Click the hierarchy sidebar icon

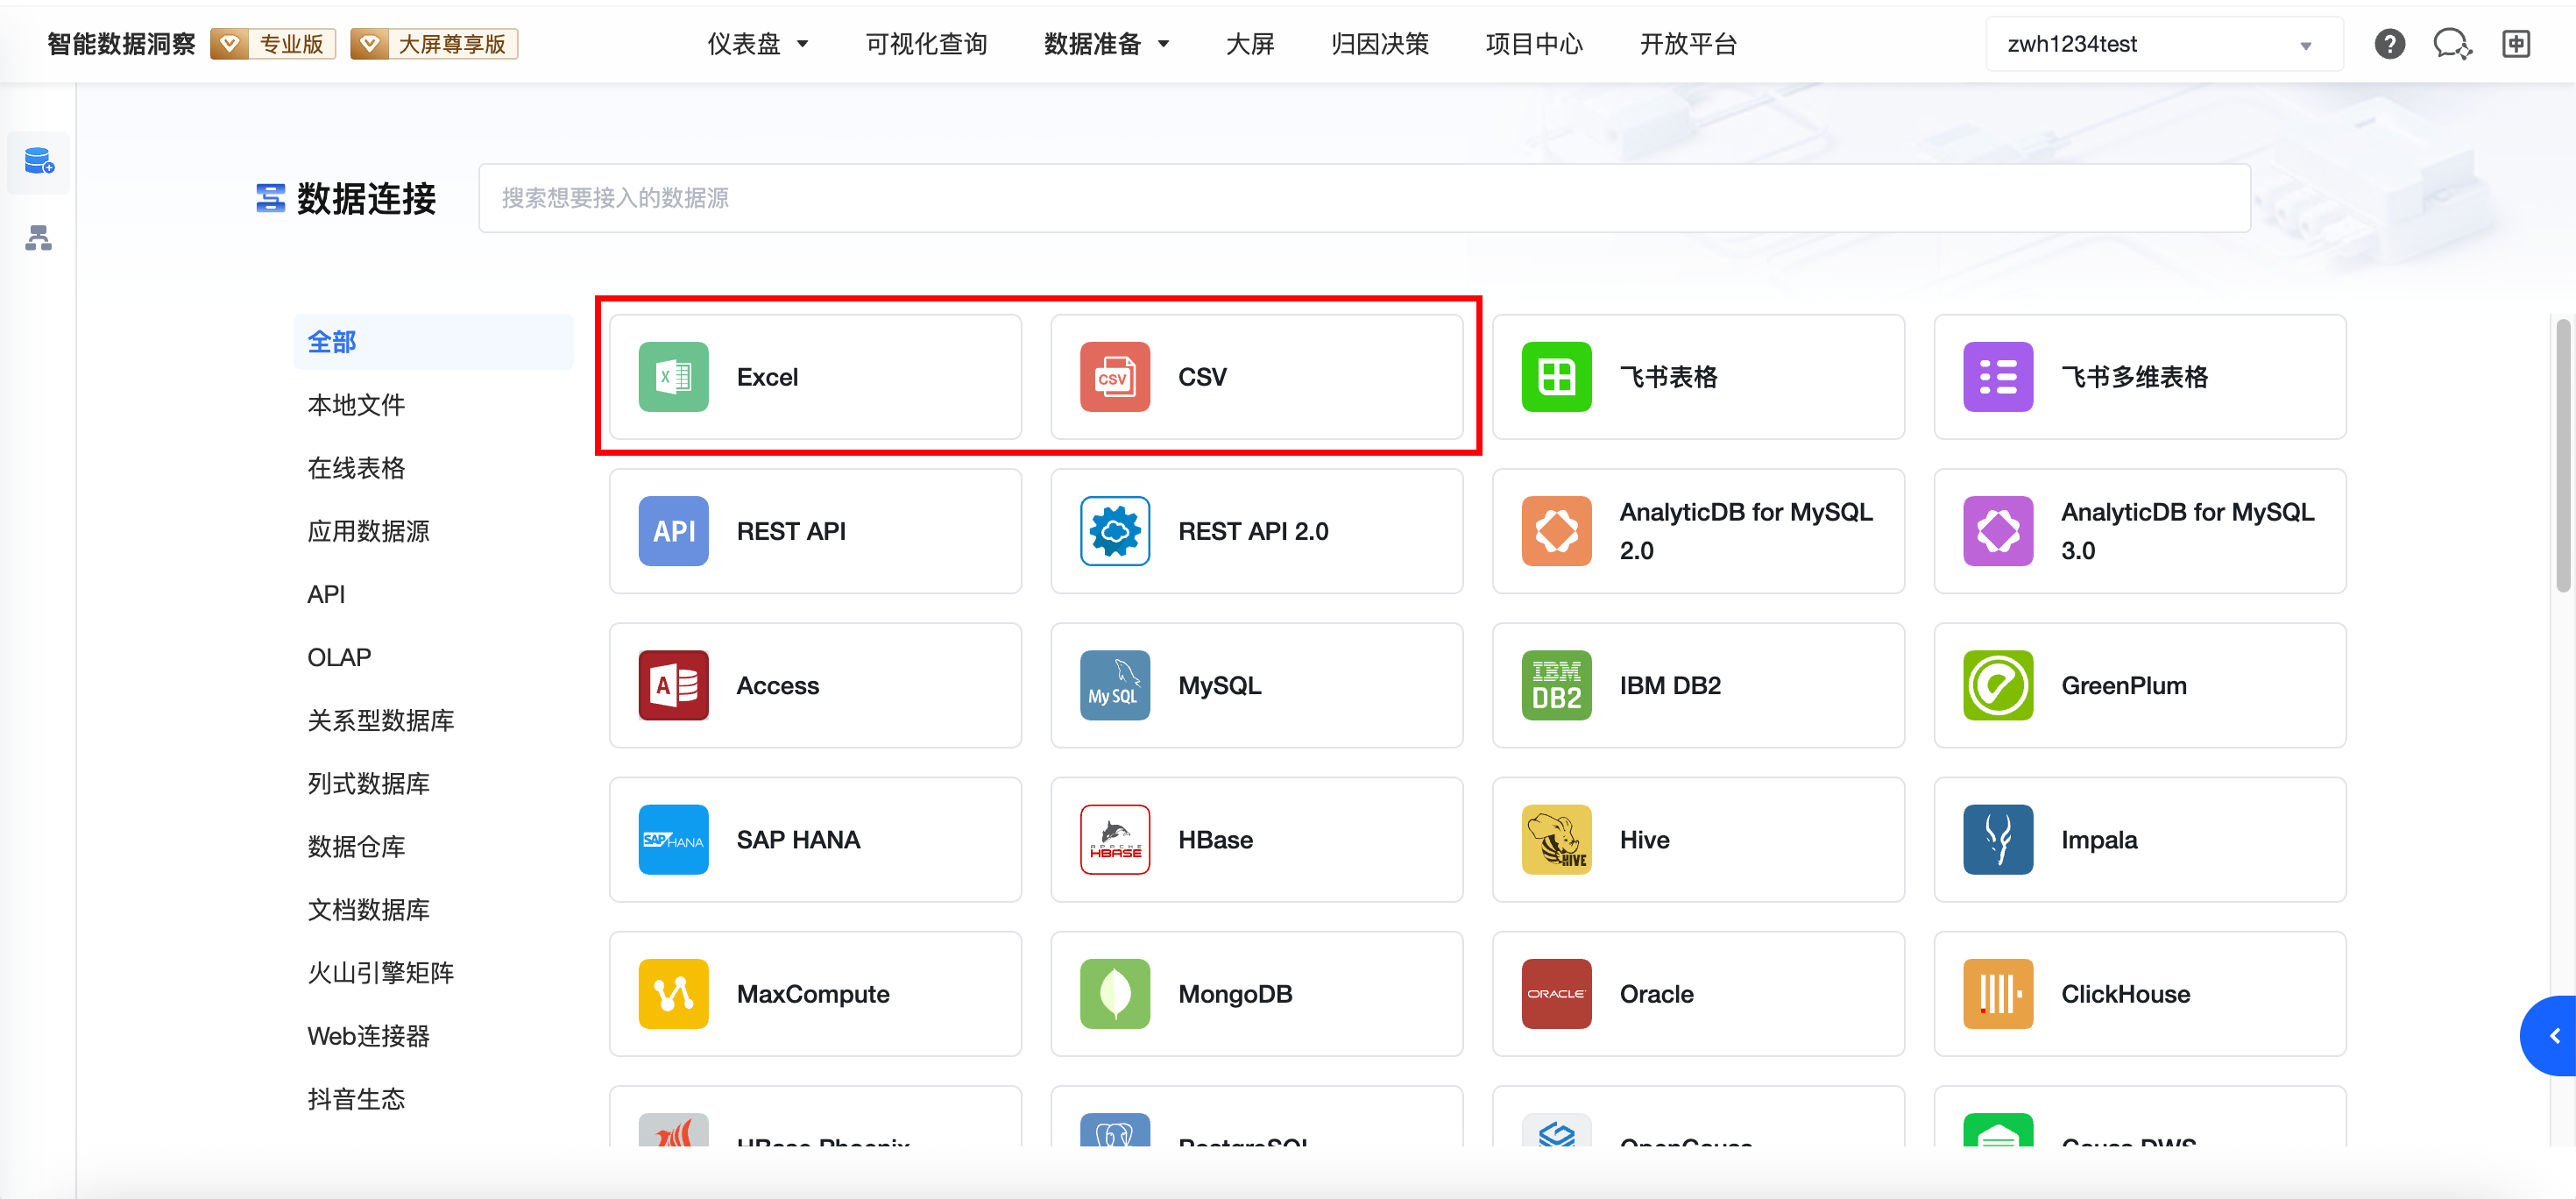[38, 238]
